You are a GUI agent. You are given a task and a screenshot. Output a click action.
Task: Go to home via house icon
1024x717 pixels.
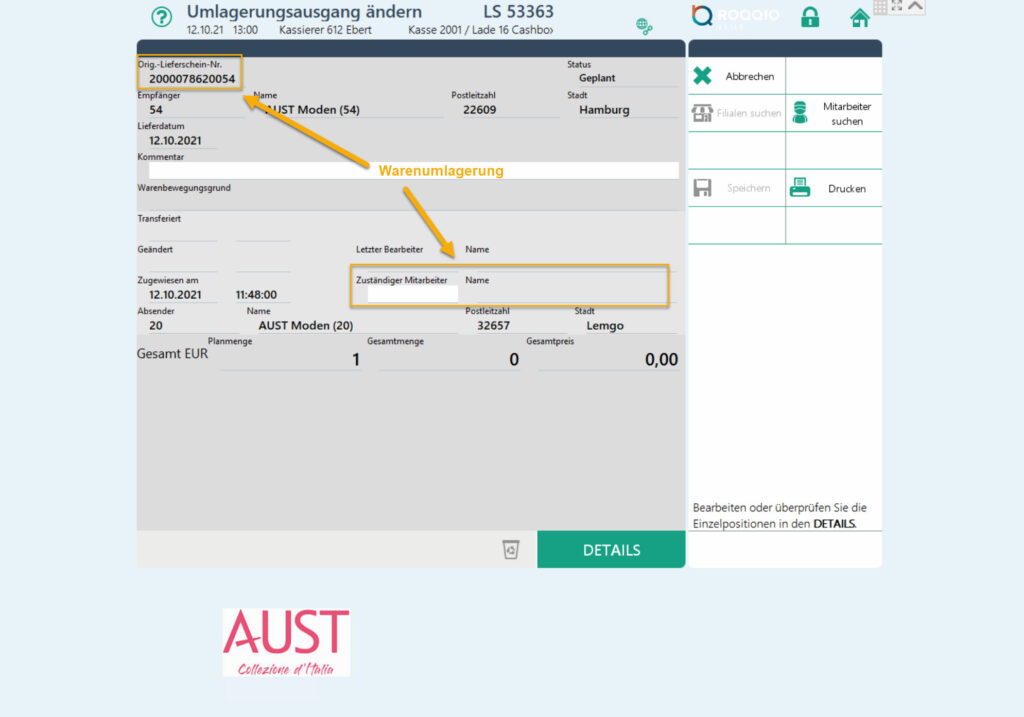tap(859, 18)
